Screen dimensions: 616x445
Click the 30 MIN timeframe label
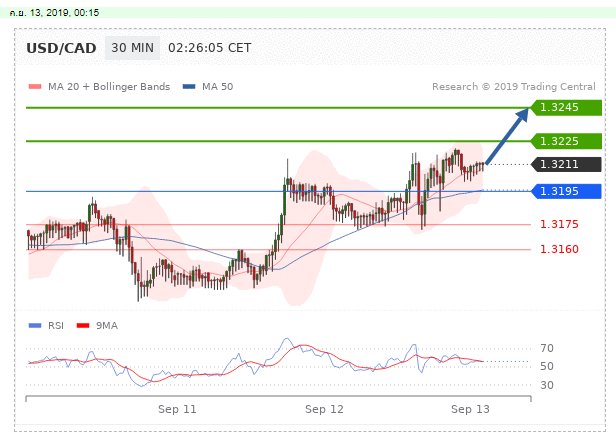pos(132,48)
